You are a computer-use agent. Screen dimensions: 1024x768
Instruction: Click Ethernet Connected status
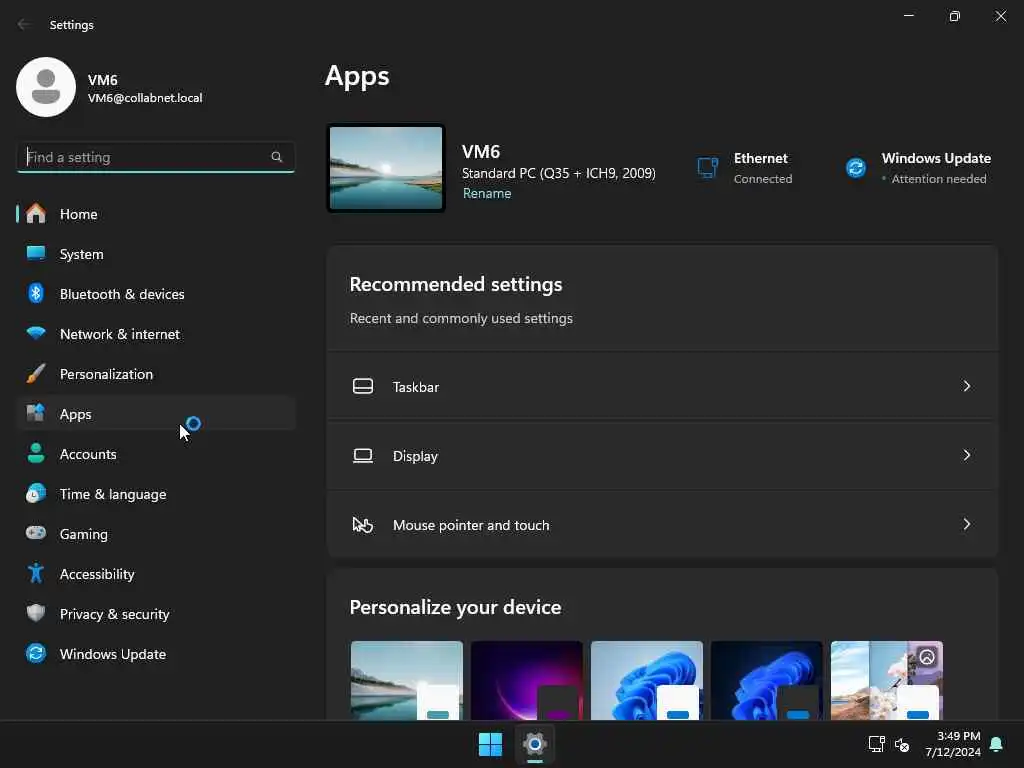pyautogui.click(x=744, y=168)
